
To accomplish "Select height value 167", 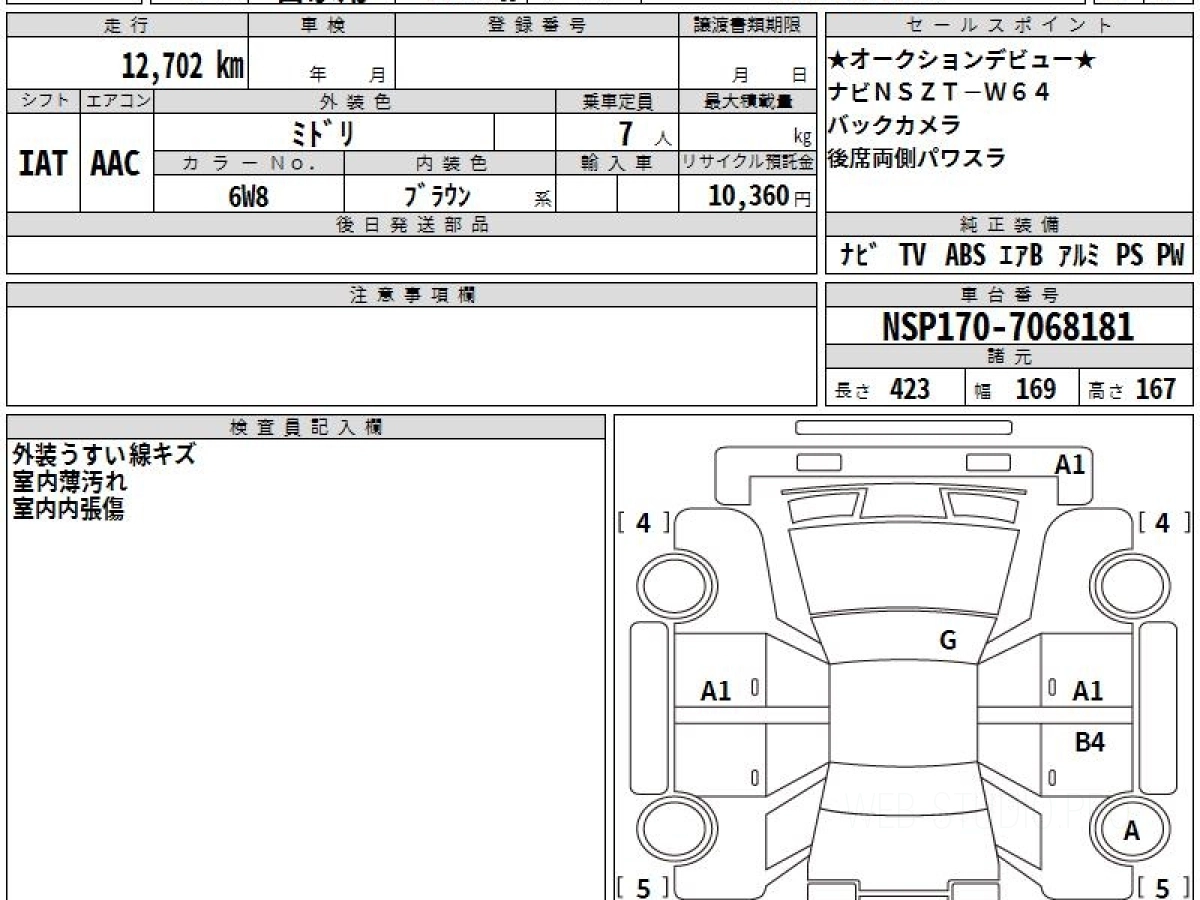I will 1156,389.
